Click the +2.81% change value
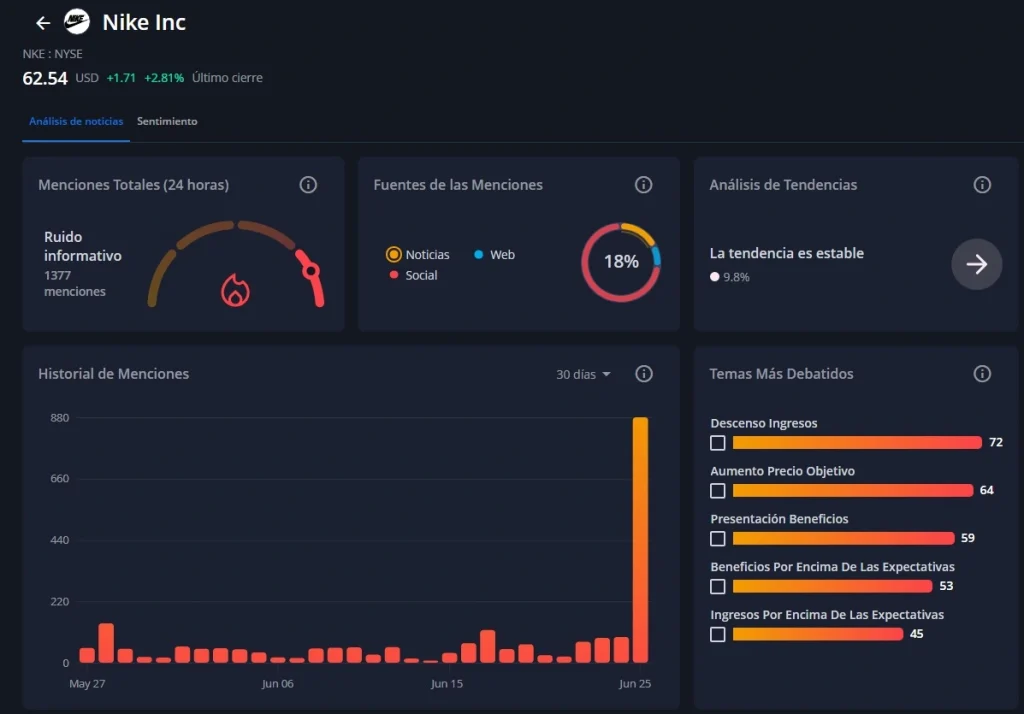Viewport: 1024px width, 714px height. pyautogui.click(x=164, y=78)
